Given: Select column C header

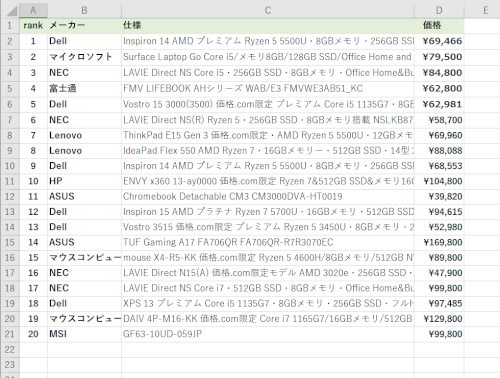Looking at the screenshot, I should coord(268,10).
